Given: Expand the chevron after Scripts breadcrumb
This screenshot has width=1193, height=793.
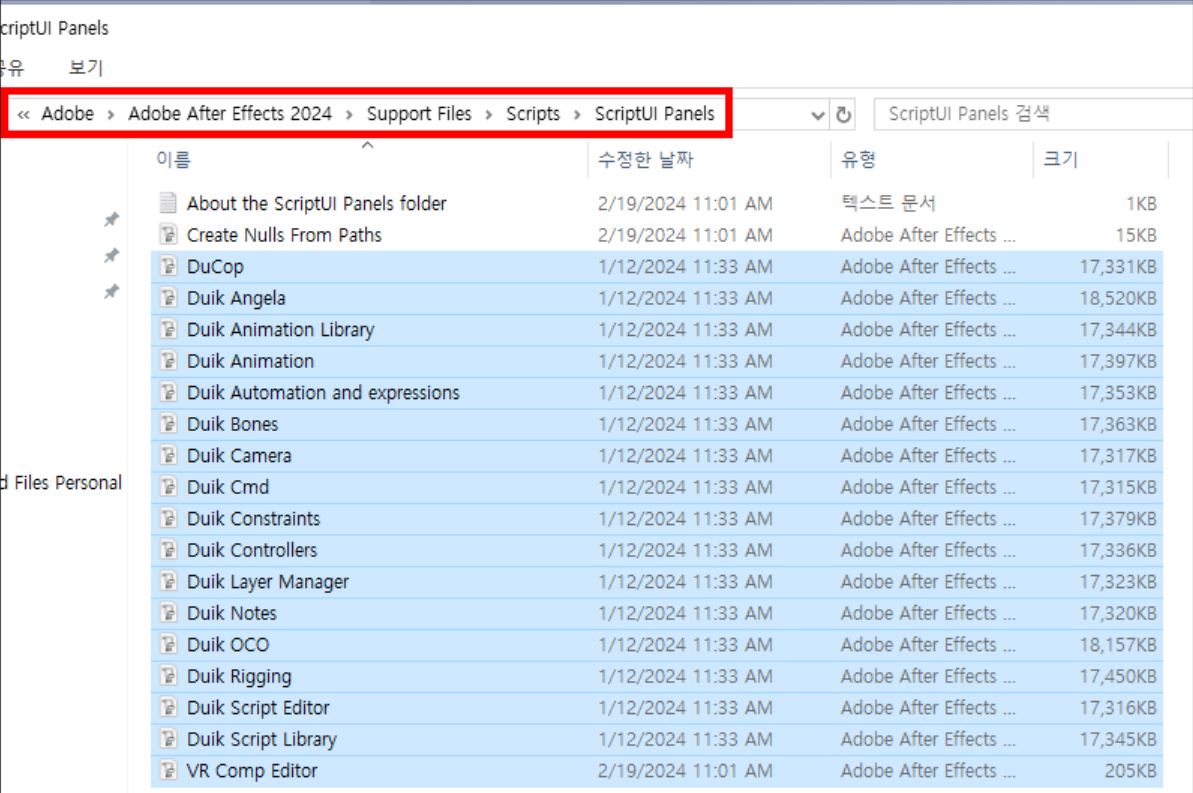Looking at the screenshot, I should coord(577,114).
